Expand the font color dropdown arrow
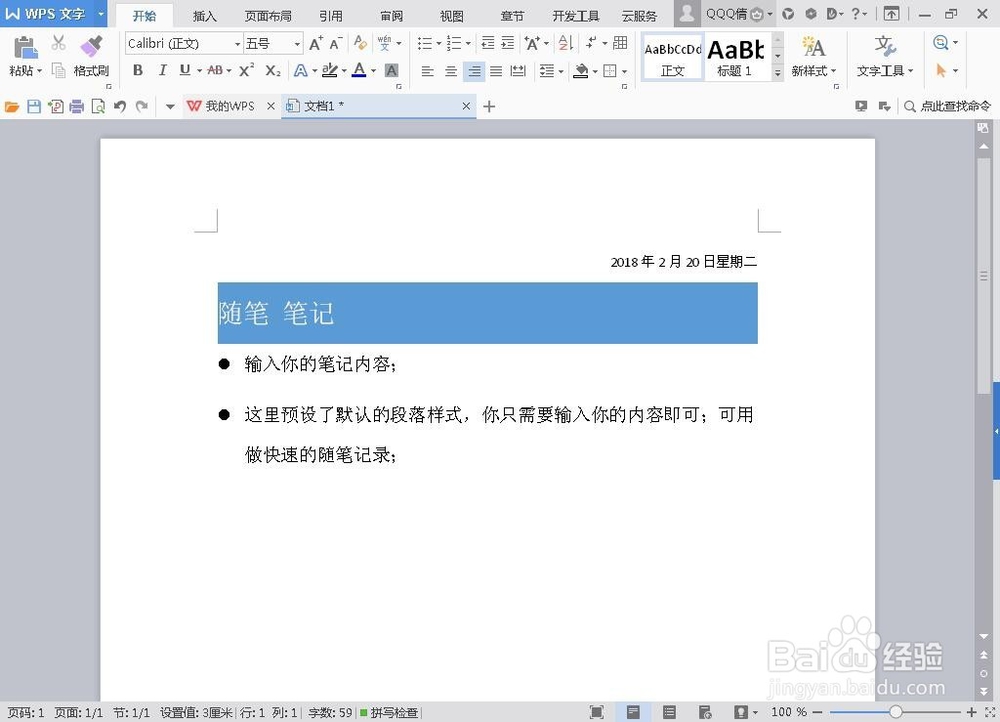 (372, 71)
